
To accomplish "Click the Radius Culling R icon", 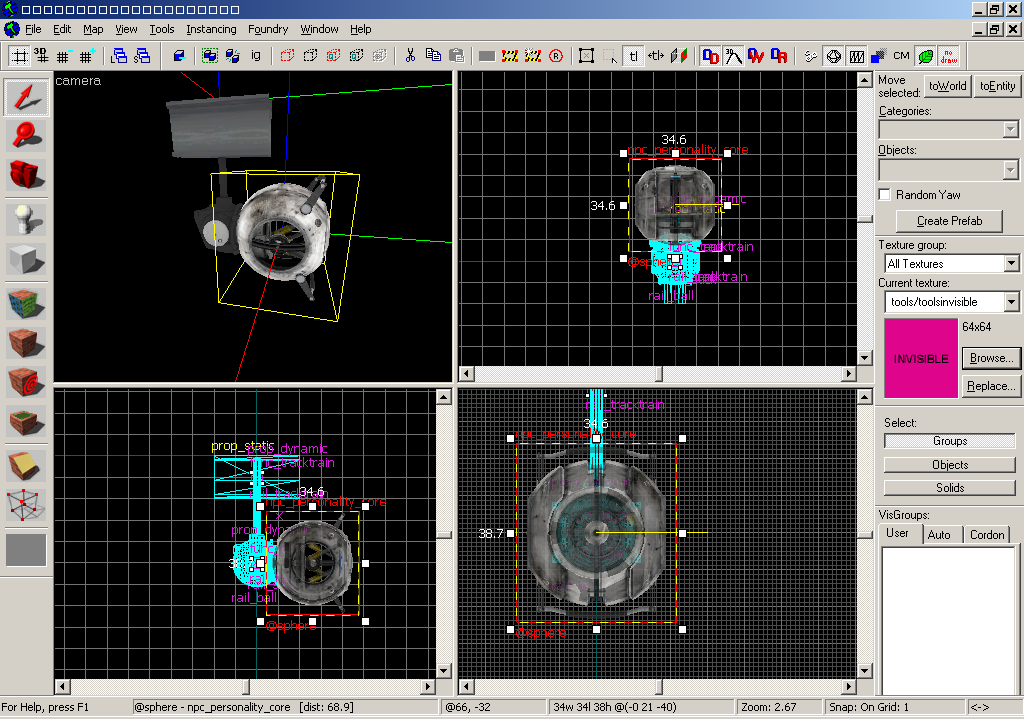I will (556, 56).
